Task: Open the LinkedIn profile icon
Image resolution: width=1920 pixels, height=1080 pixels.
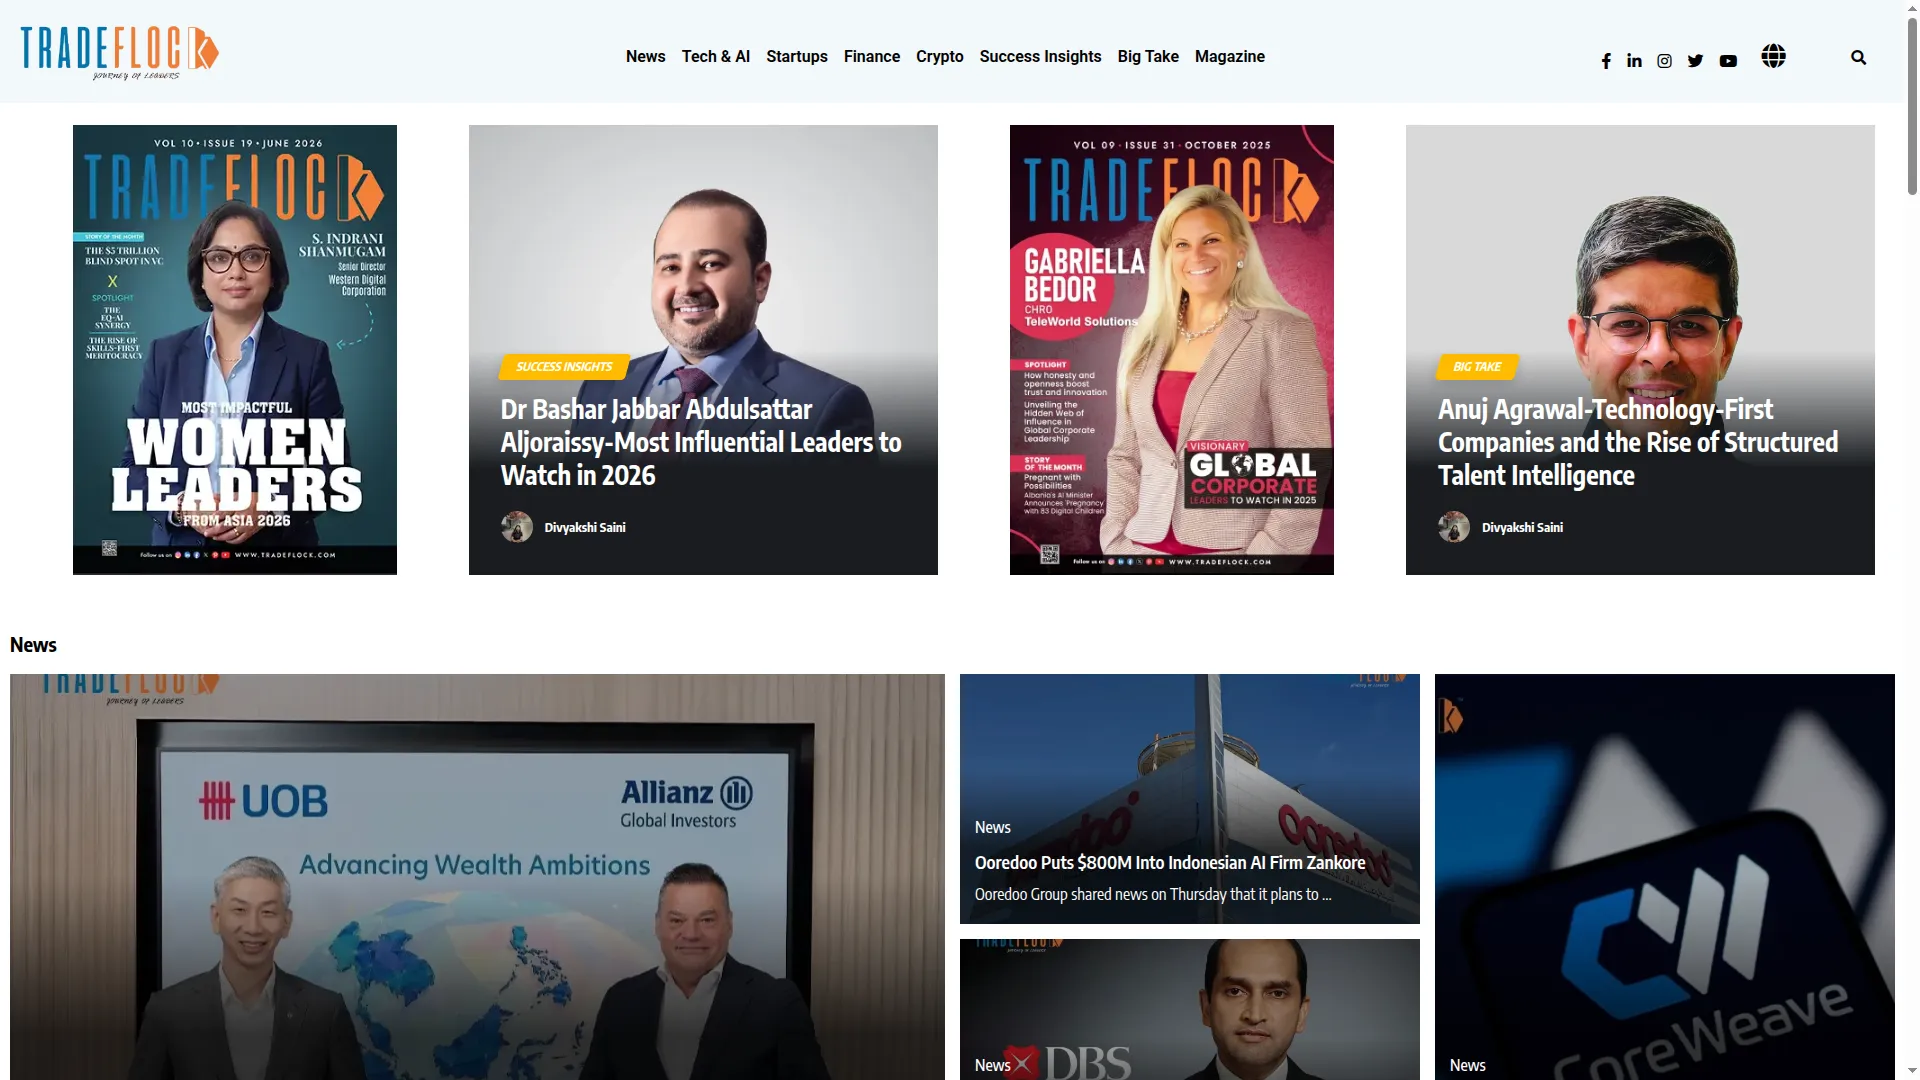Action: 1634,61
